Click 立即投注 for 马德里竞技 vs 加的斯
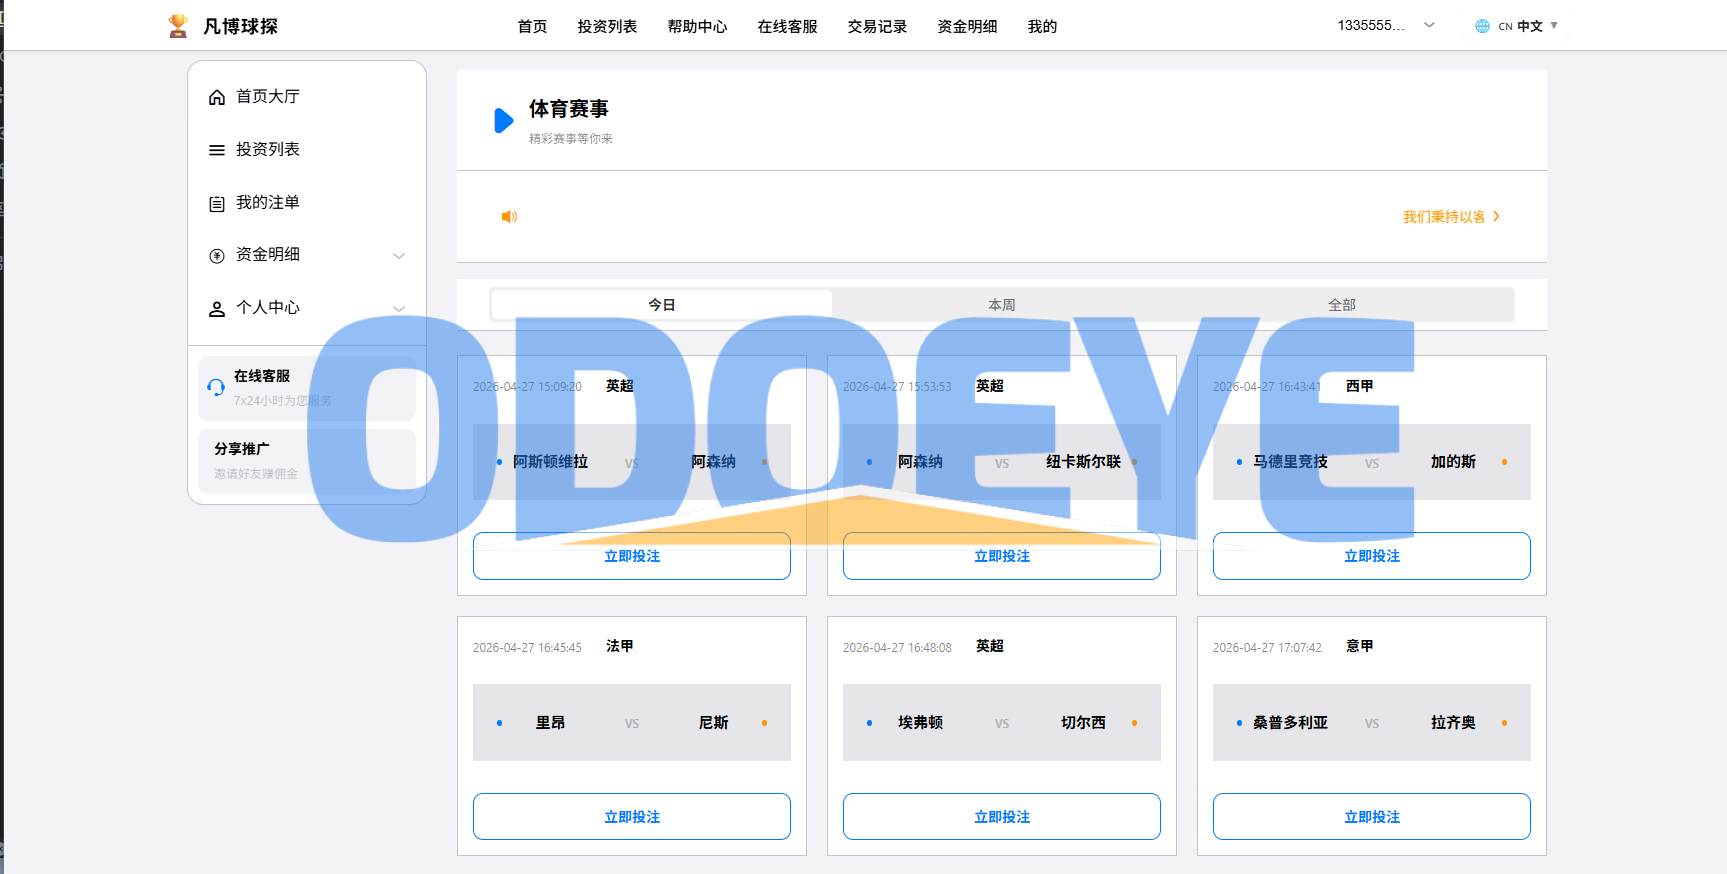 (x=1372, y=556)
